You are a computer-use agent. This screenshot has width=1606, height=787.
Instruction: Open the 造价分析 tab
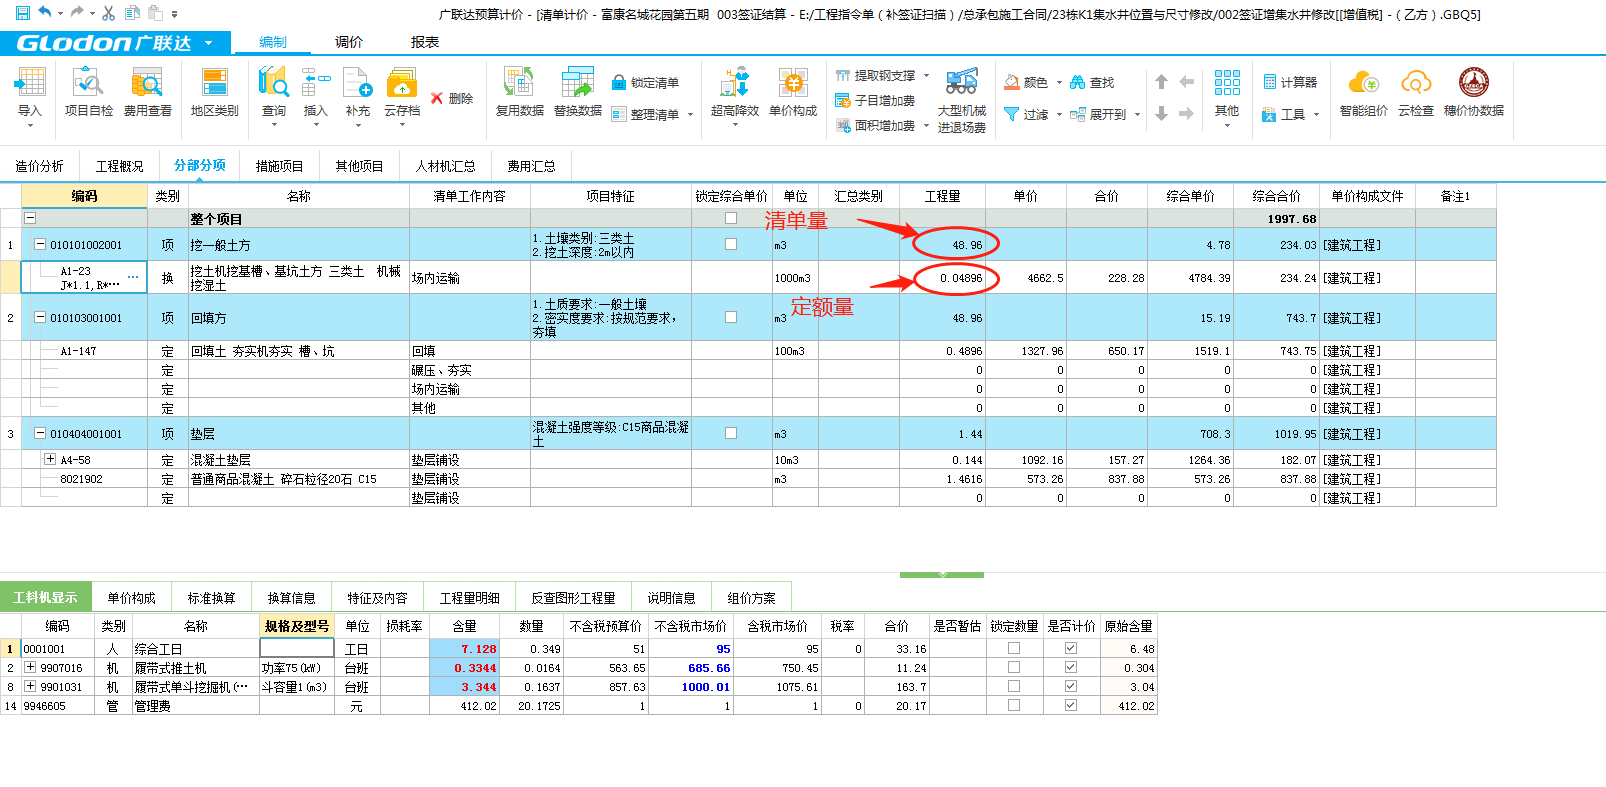click(x=39, y=166)
